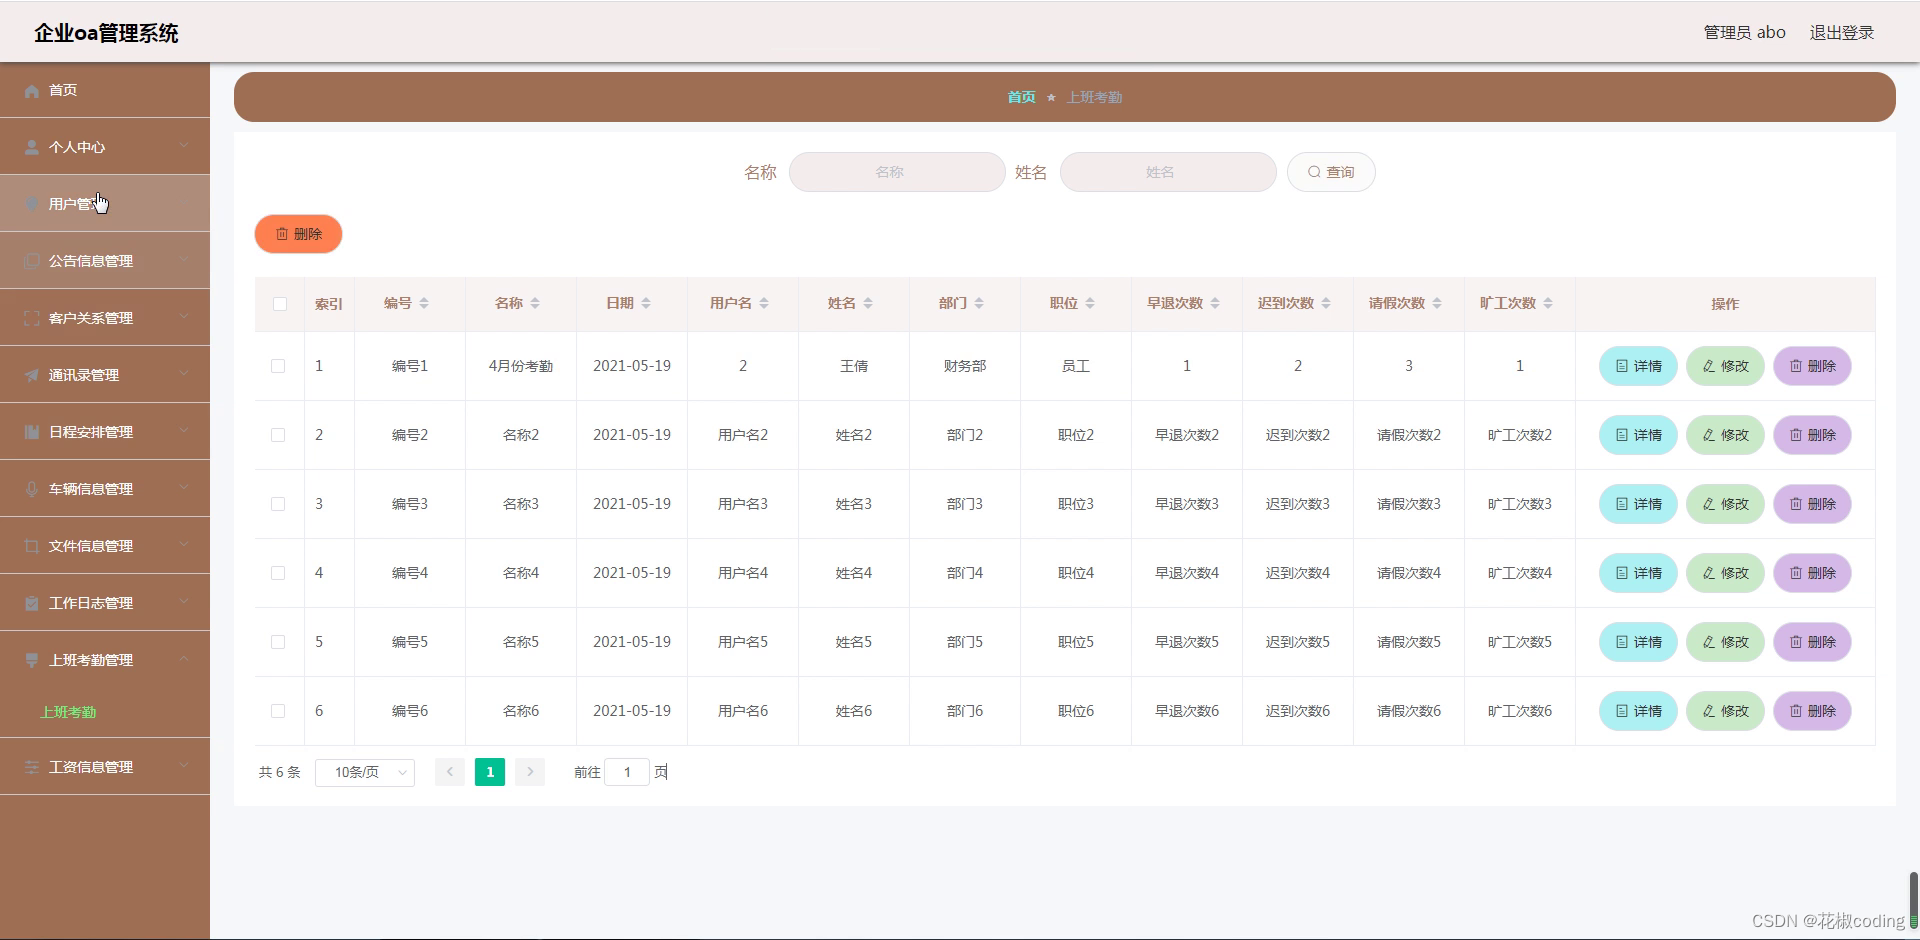1920x940 pixels.
Task: Sort the 日期 column using its sort arrows
Action: click(x=646, y=304)
